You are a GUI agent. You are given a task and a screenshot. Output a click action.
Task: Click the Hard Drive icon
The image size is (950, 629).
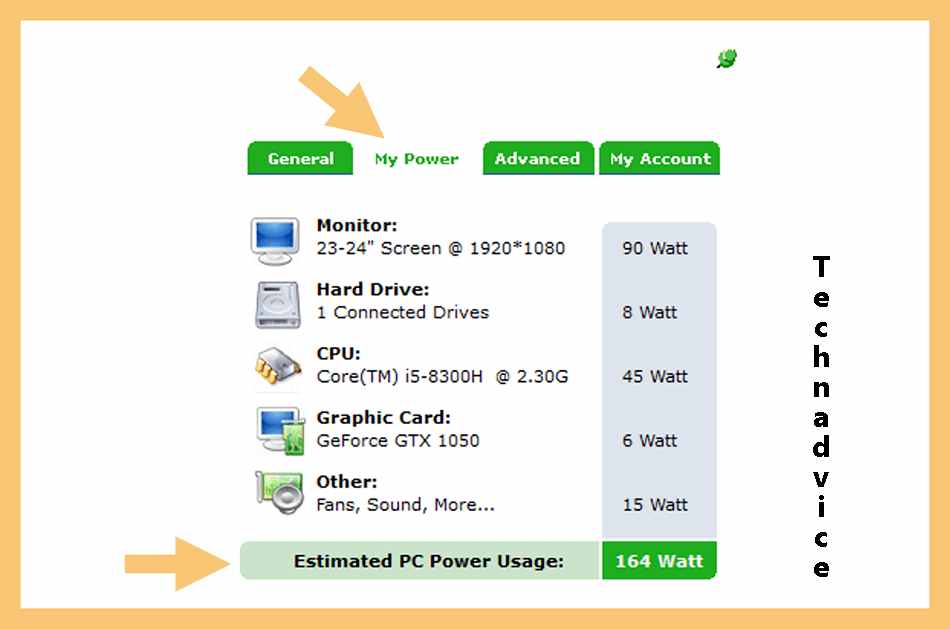click(x=277, y=305)
